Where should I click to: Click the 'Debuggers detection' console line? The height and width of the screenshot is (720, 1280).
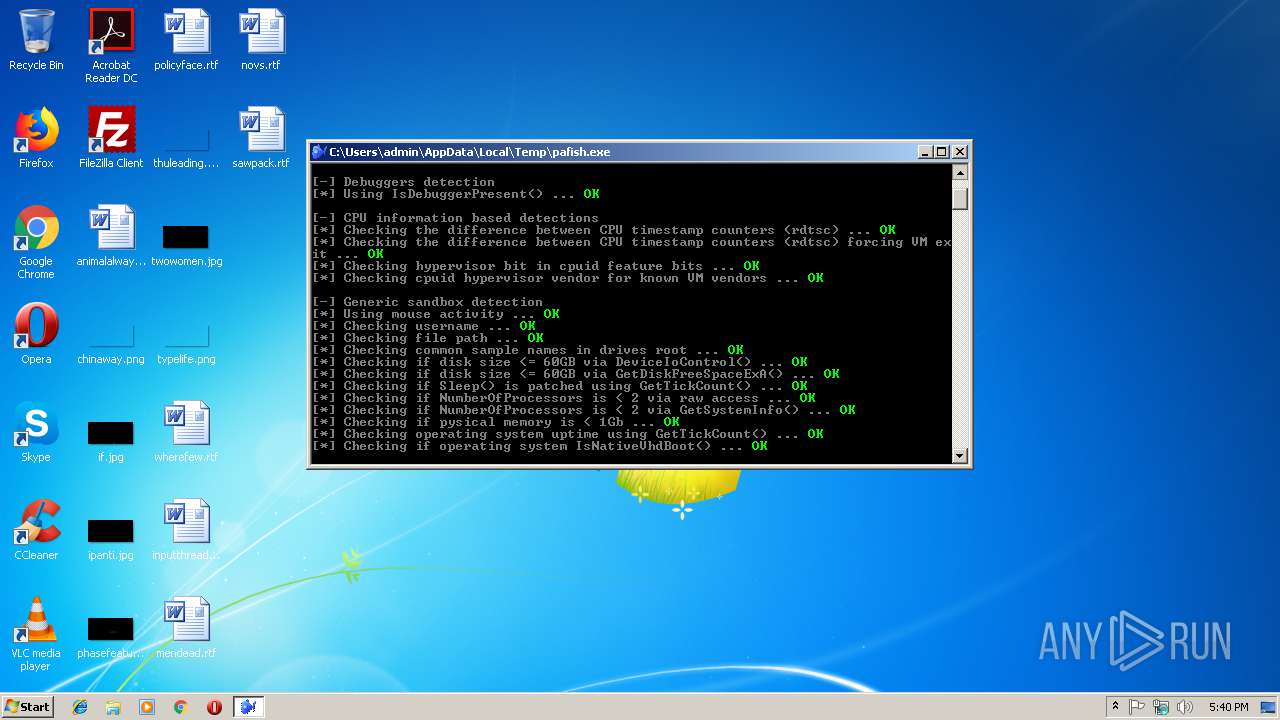coord(404,182)
